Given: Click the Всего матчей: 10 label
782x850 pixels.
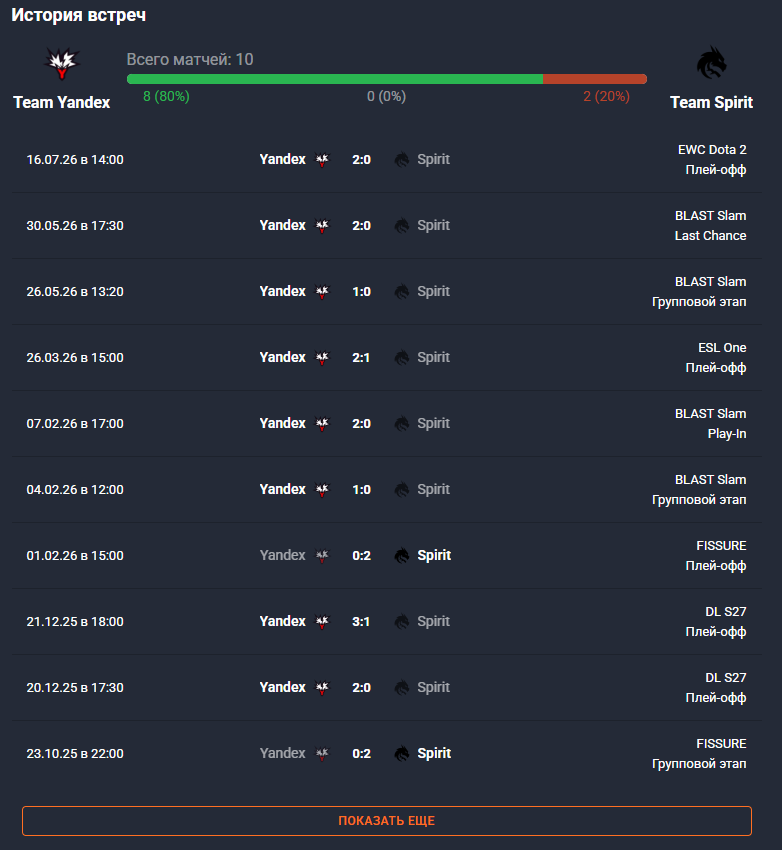Looking at the screenshot, I should pyautogui.click(x=190, y=60).
